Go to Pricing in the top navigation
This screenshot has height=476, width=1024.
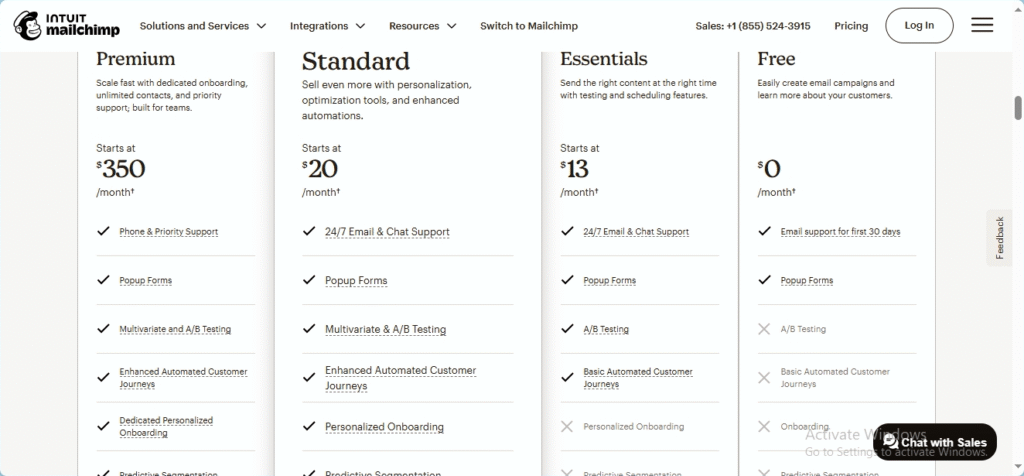pos(851,26)
